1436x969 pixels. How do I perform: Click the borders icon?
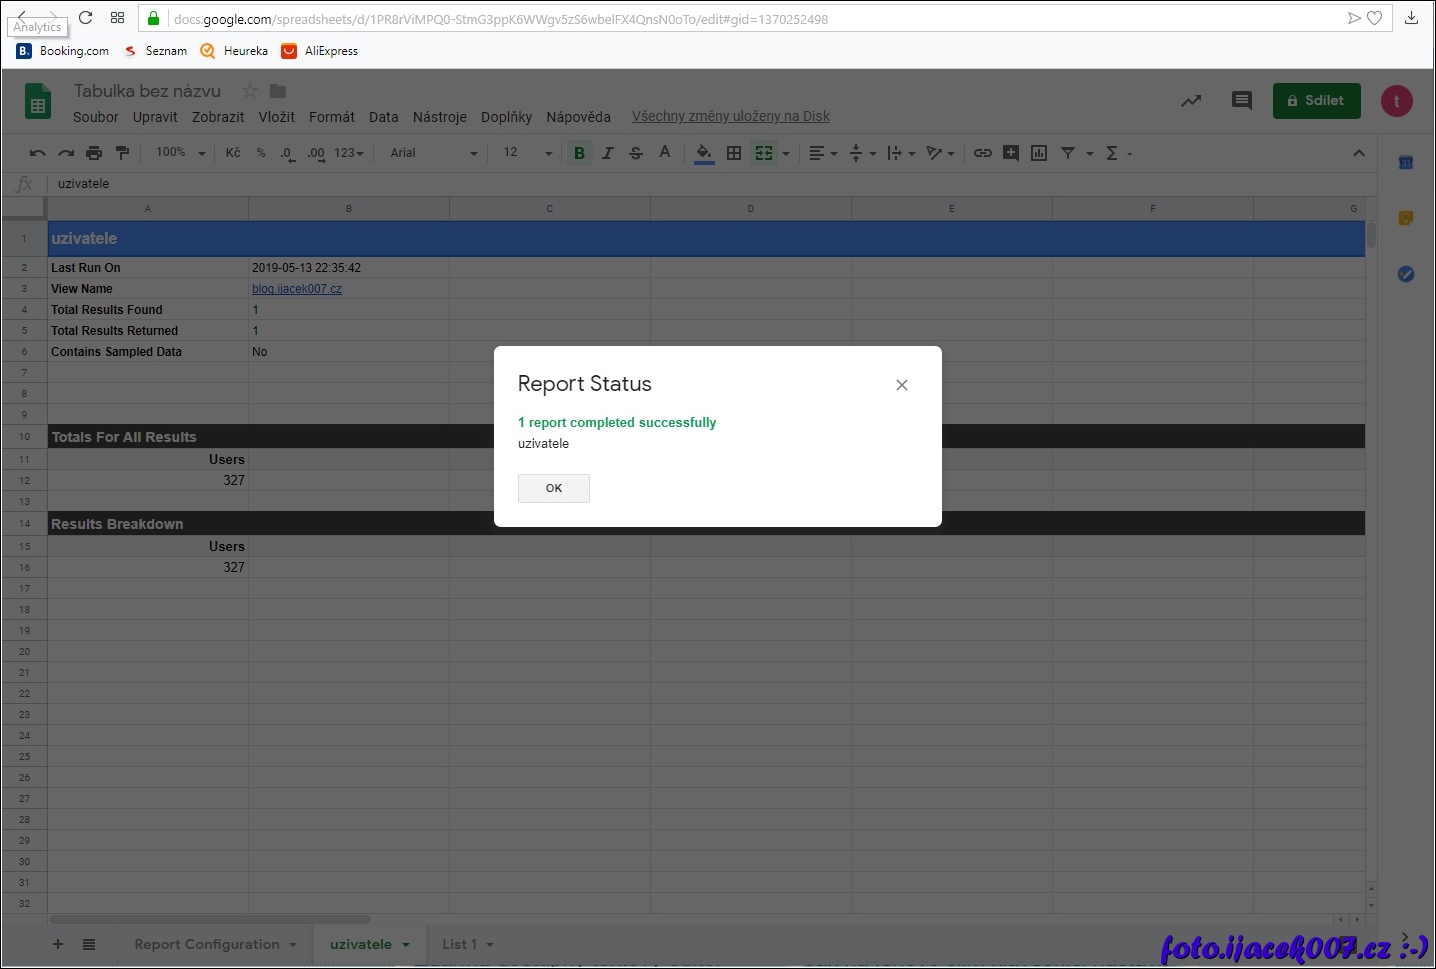pos(734,153)
